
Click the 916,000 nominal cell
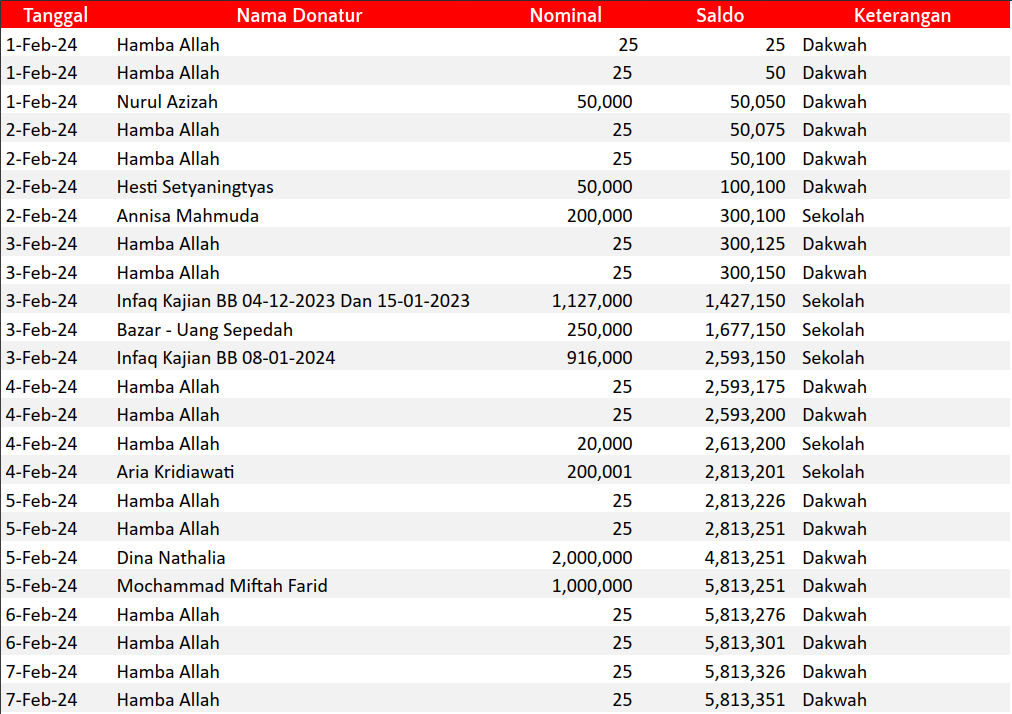(604, 358)
